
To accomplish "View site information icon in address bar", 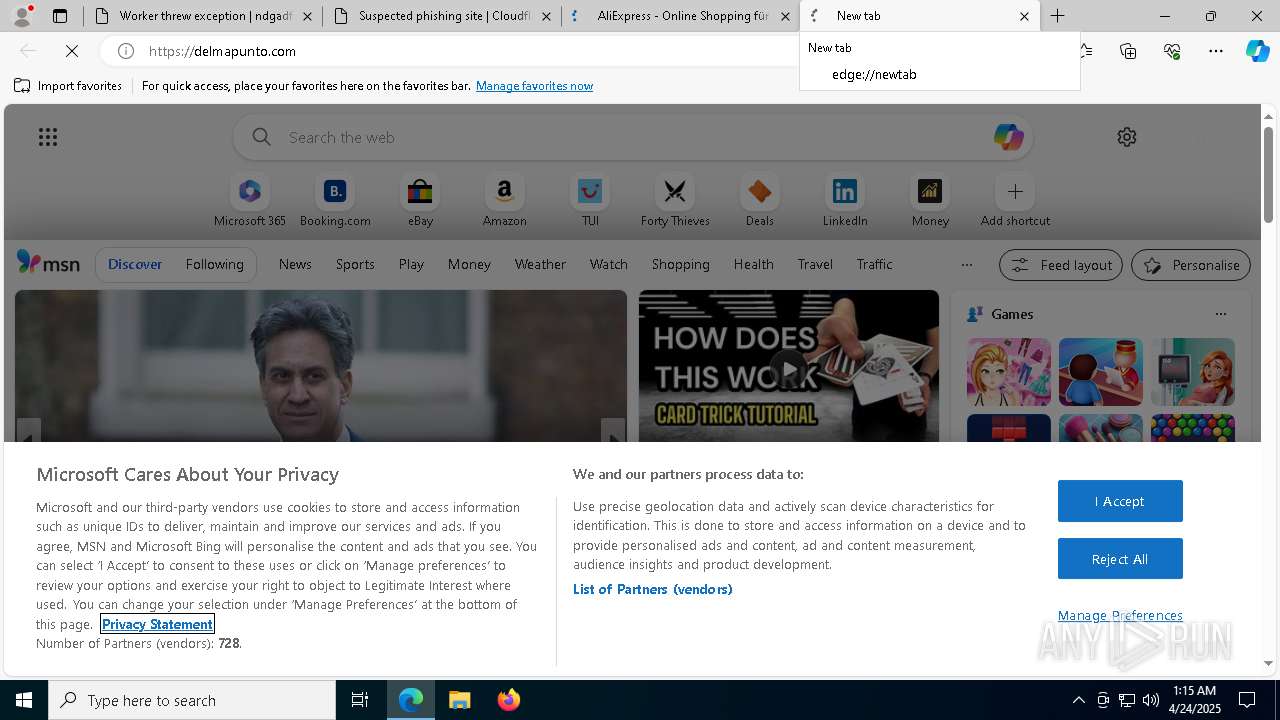I will coord(126,51).
